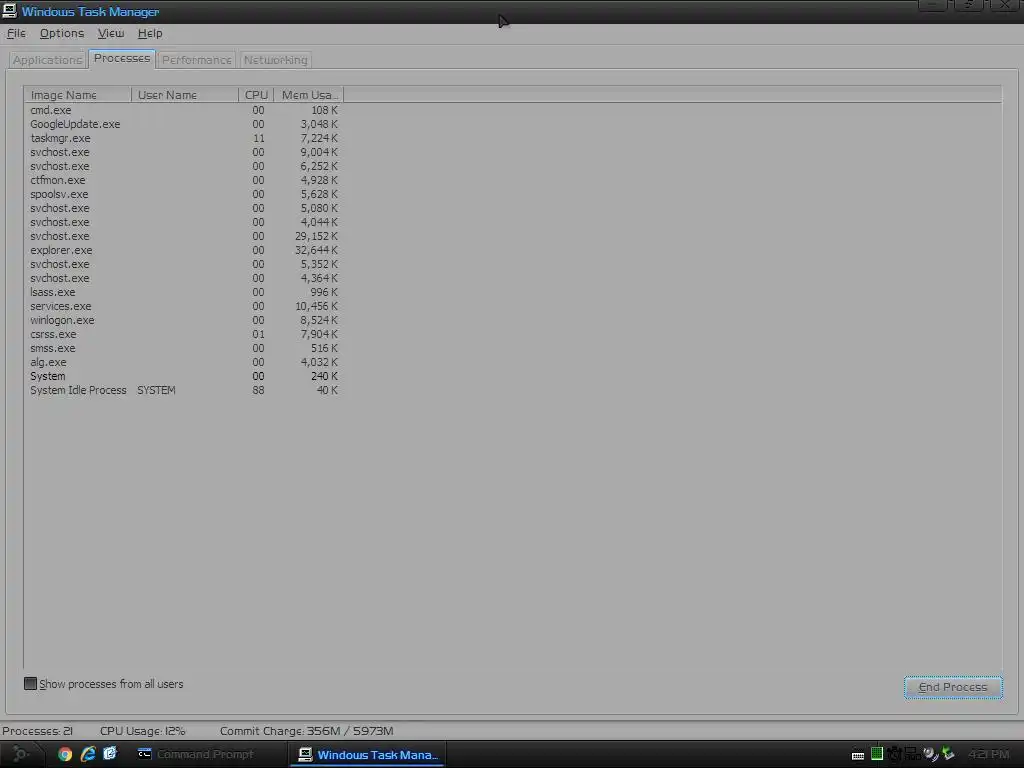Select the ctfmon.exe process

(x=184, y=180)
